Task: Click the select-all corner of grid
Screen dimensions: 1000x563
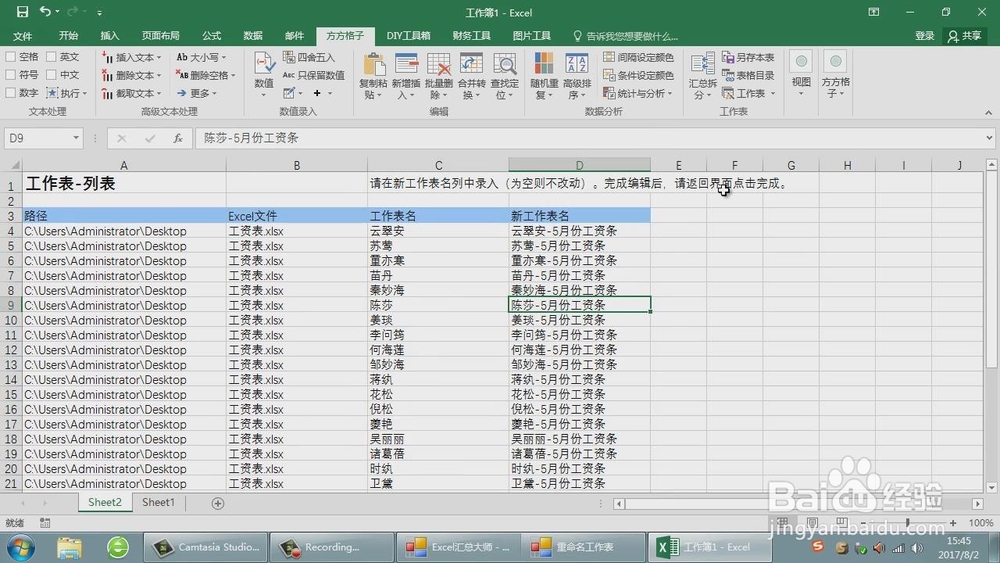Action: click(x=13, y=165)
